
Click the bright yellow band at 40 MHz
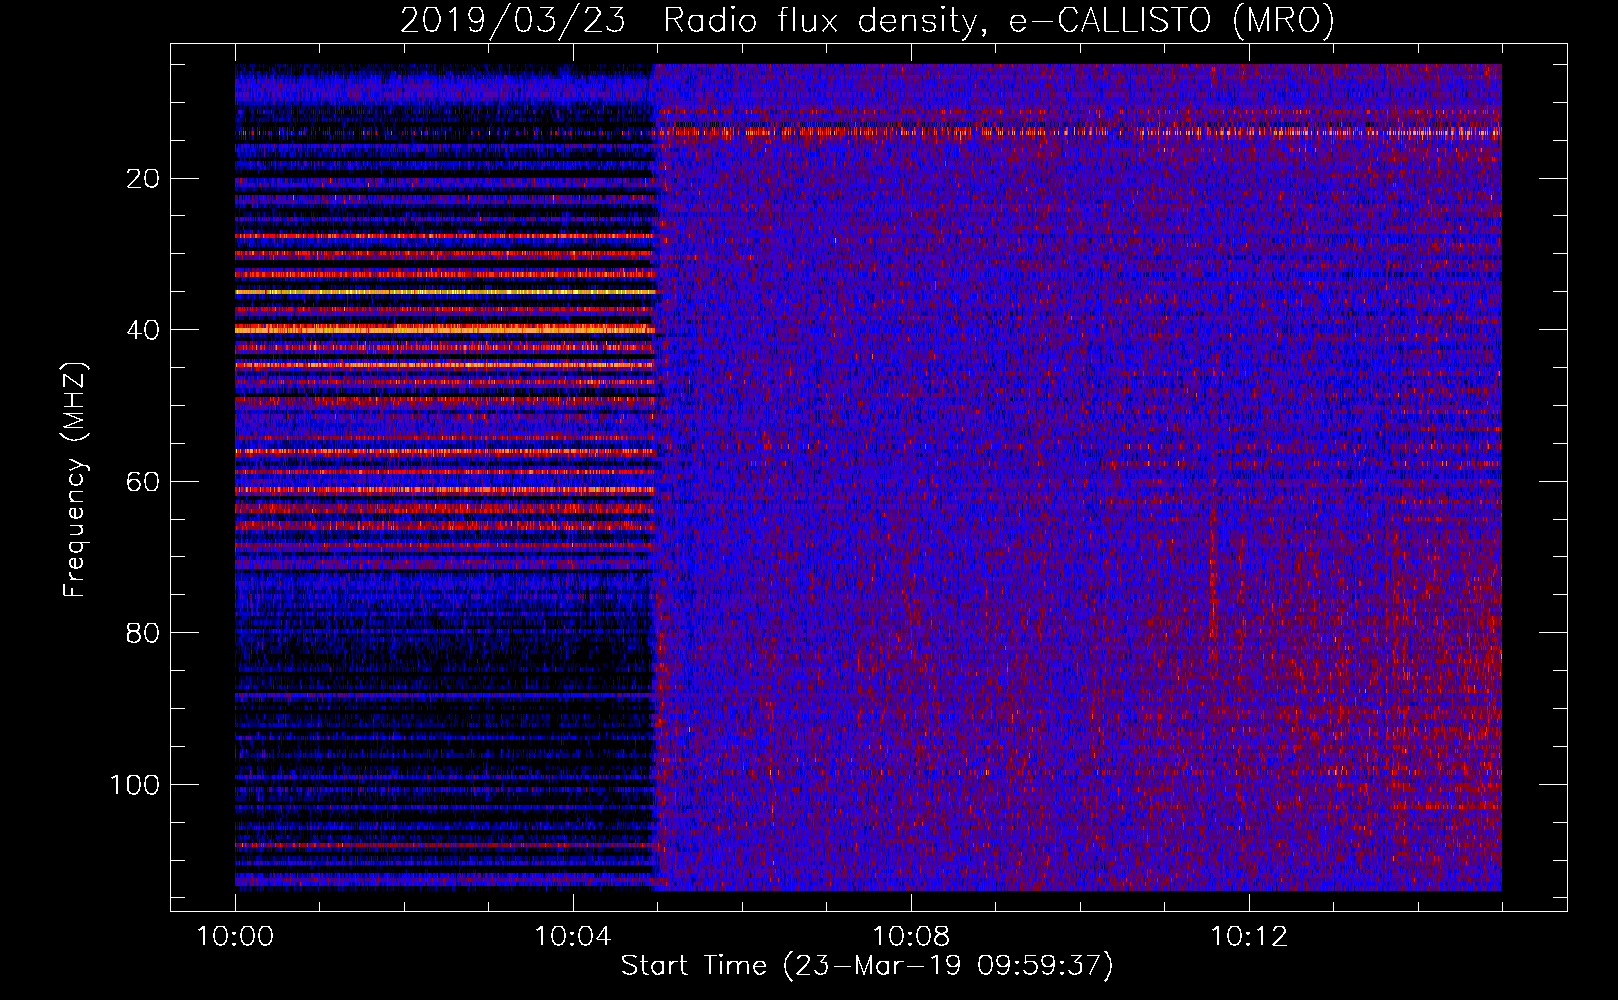[x=445, y=328]
